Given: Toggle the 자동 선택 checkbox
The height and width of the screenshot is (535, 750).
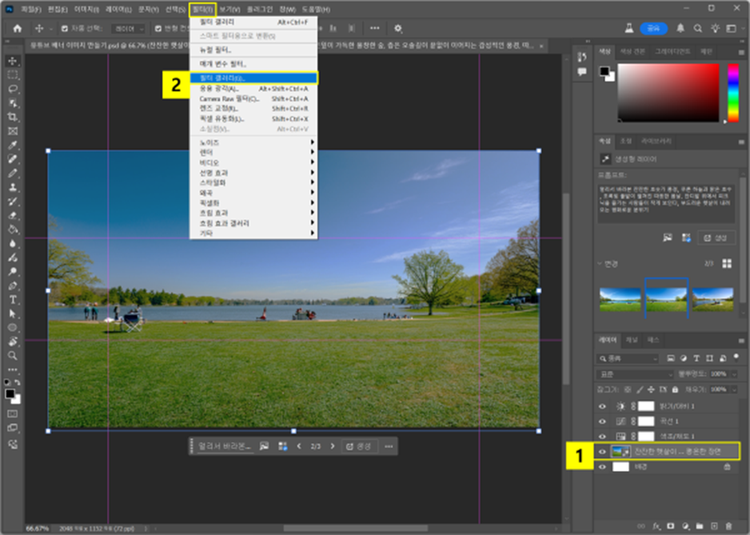Looking at the screenshot, I should click(66, 29).
